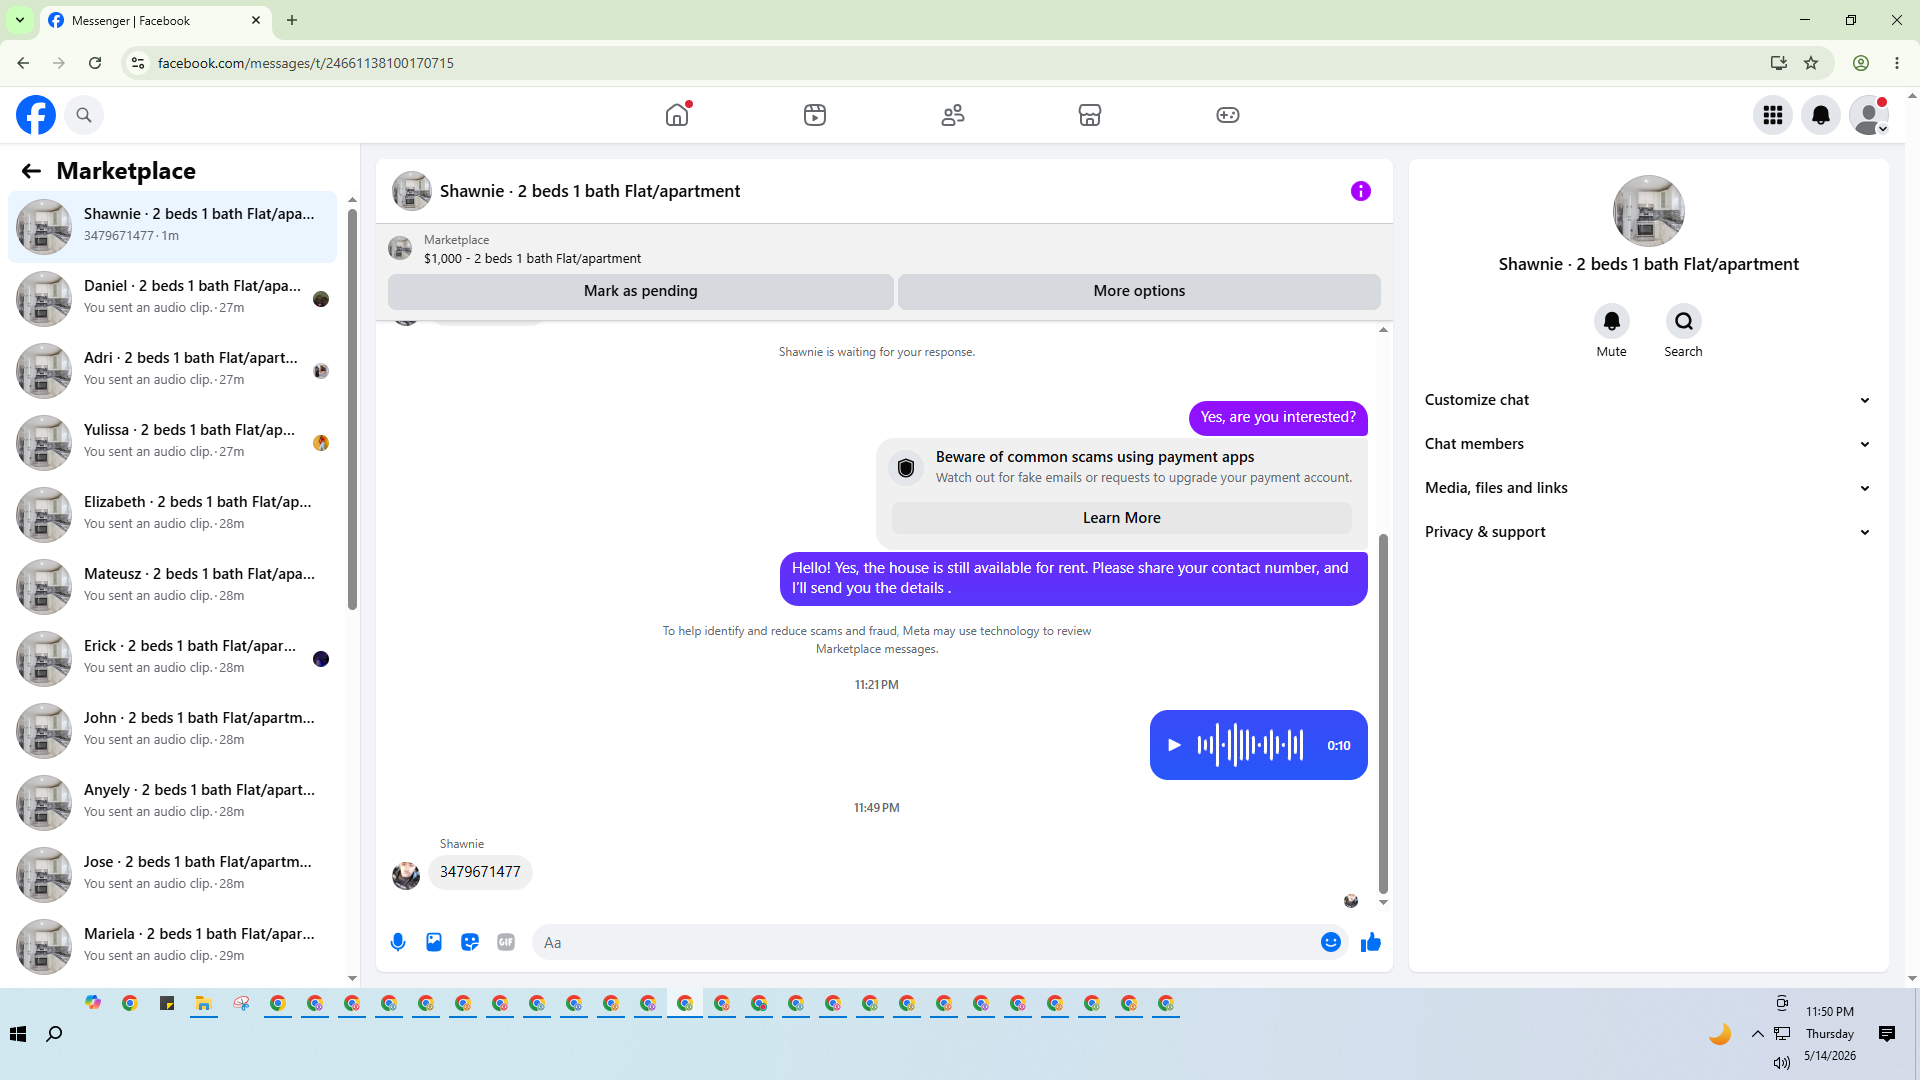1920x1080 pixels.
Task: Open the $1,000 Marketplace listing link
Action: click(x=532, y=259)
